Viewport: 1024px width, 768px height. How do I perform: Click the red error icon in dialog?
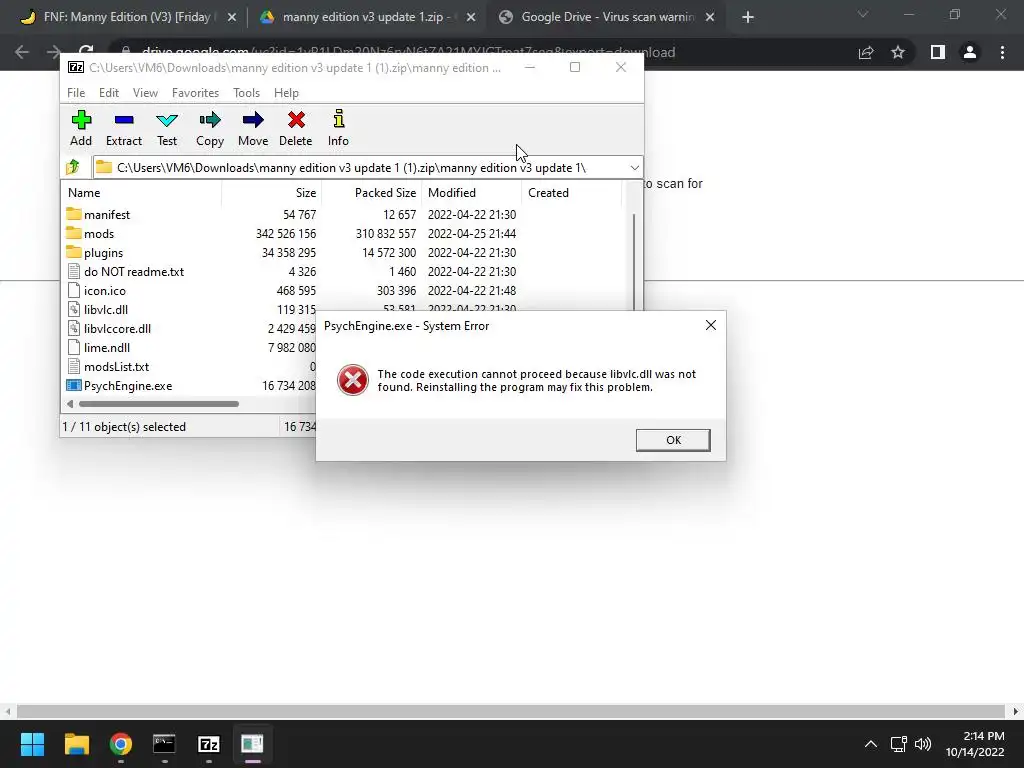353,380
